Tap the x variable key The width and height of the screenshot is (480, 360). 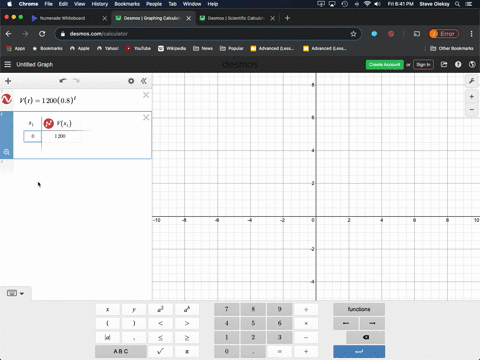click(x=108, y=309)
